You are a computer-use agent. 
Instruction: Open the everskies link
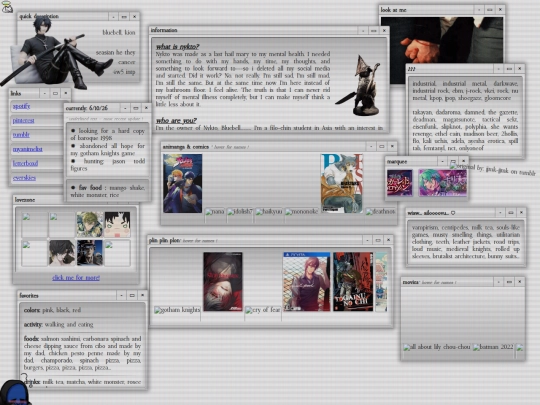click(x=24, y=178)
